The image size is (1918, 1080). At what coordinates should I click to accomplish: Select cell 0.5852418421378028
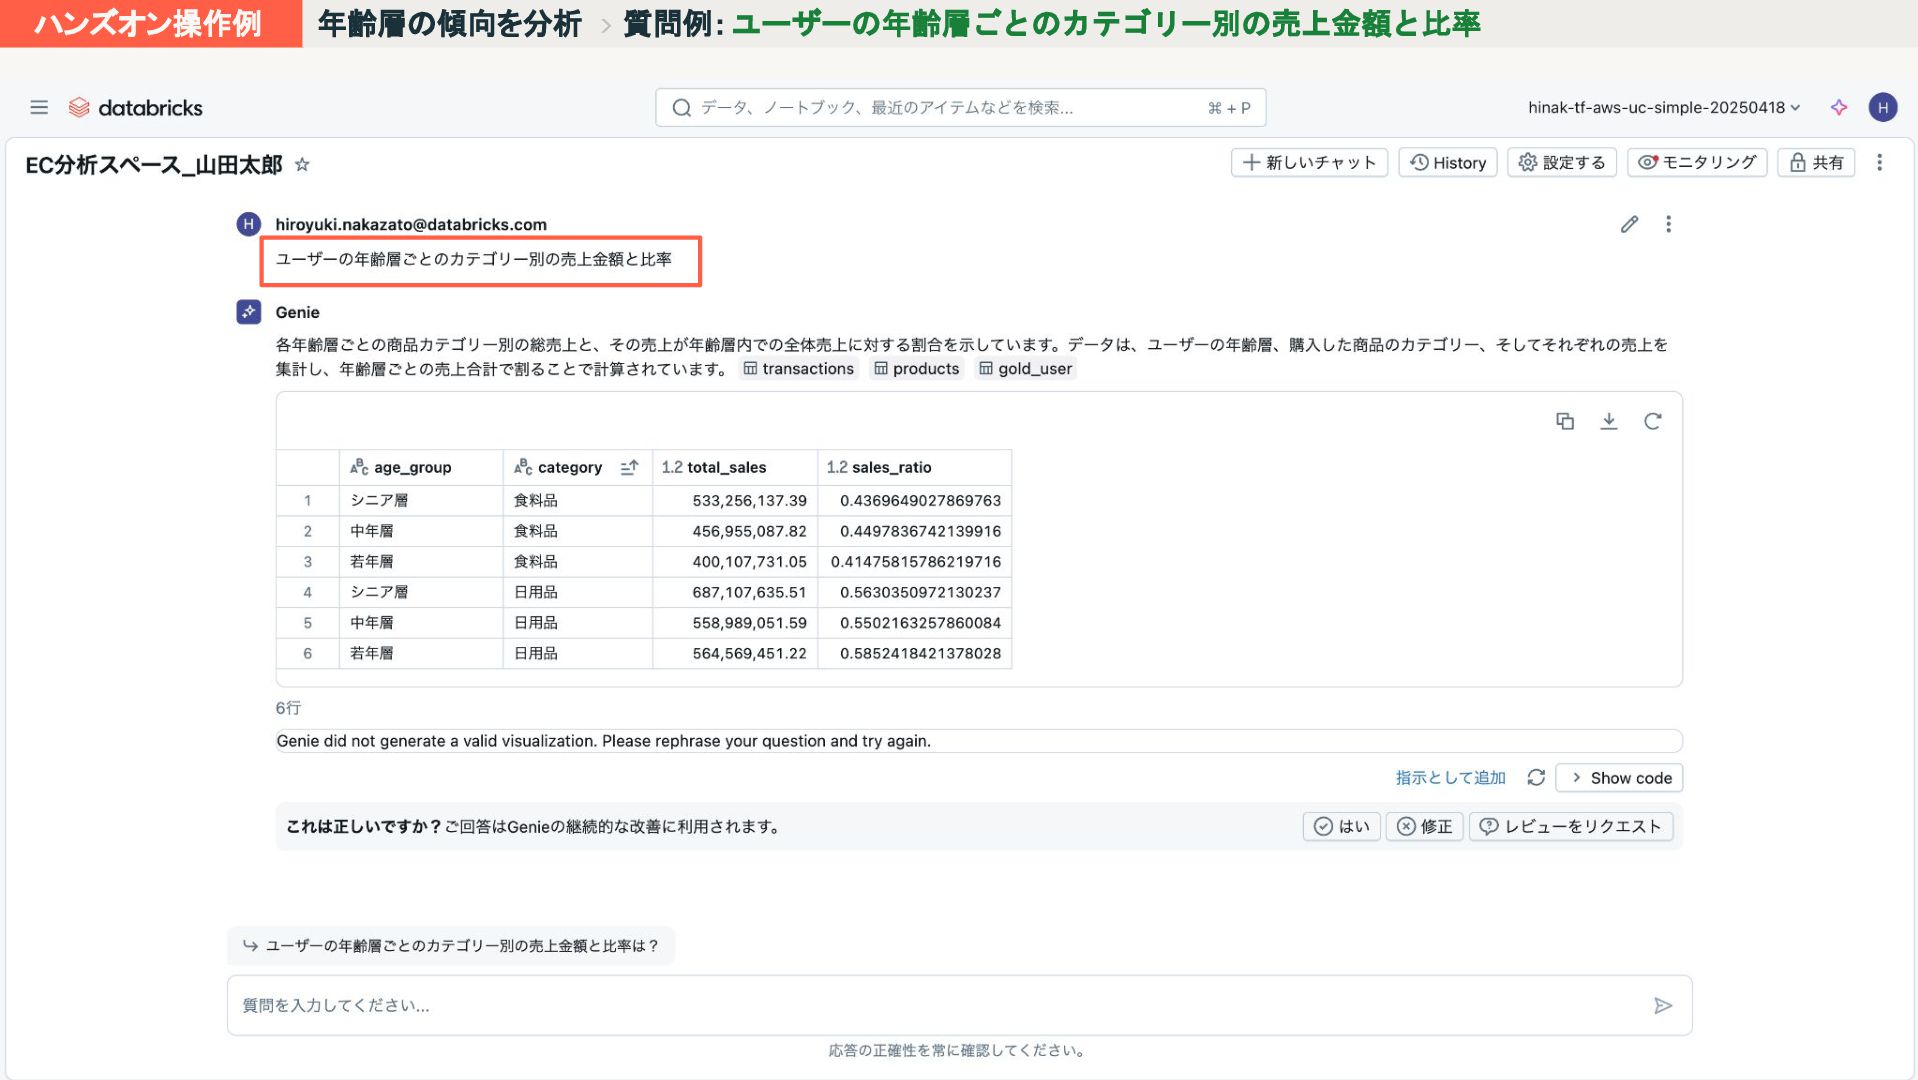point(914,653)
